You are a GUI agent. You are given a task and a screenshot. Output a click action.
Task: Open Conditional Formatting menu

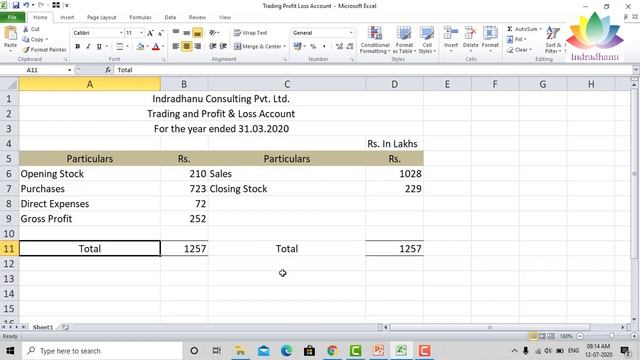click(x=375, y=39)
